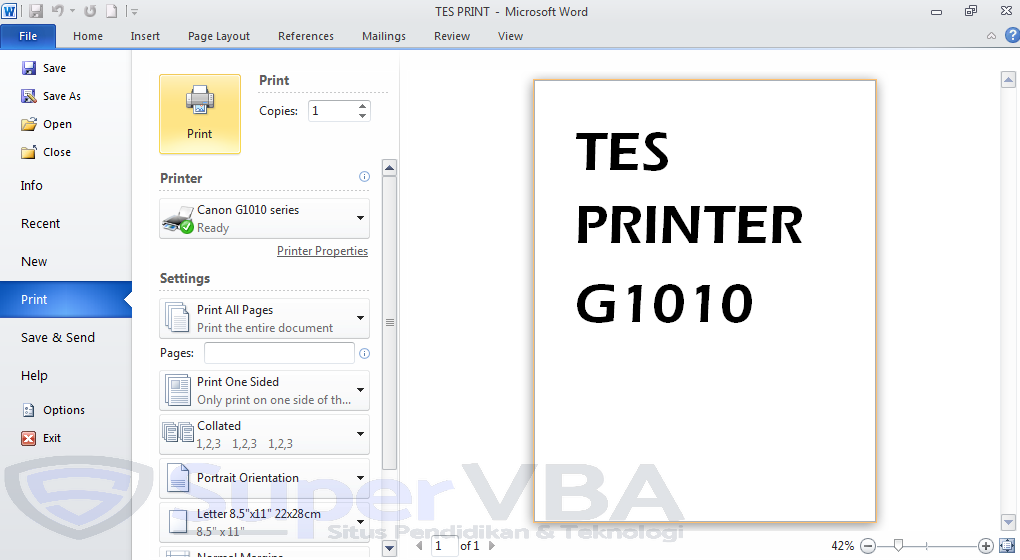Increase copies with the up arrow
Screen dimensions: 1020x560
(363, 105)
